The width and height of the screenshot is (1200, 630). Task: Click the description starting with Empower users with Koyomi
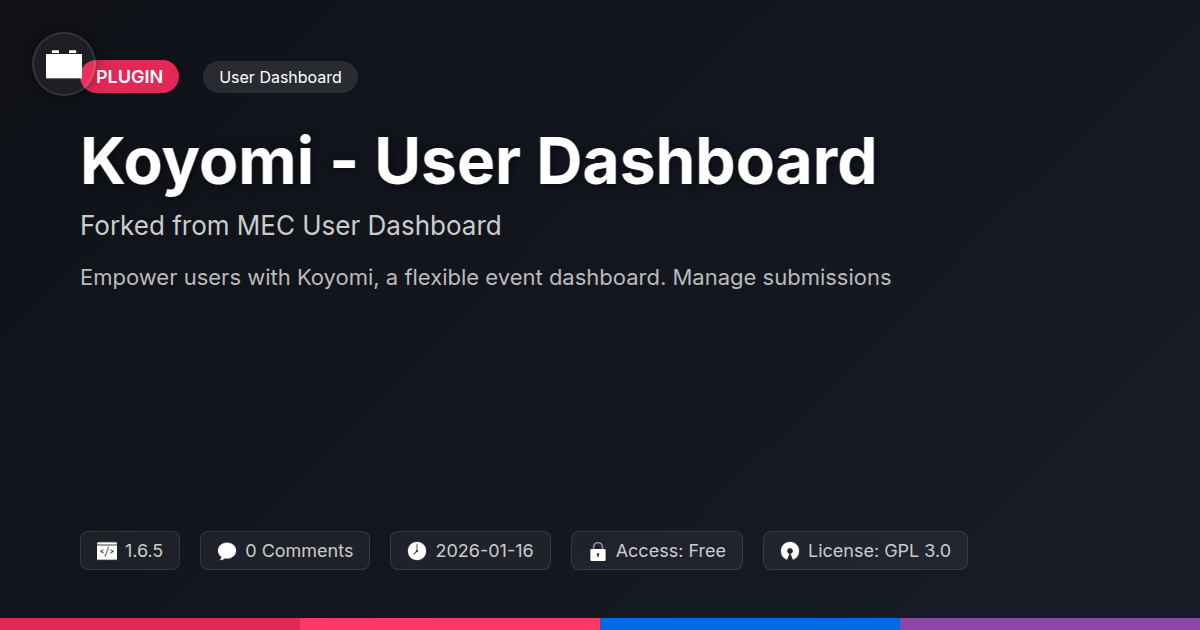point(485,277)
